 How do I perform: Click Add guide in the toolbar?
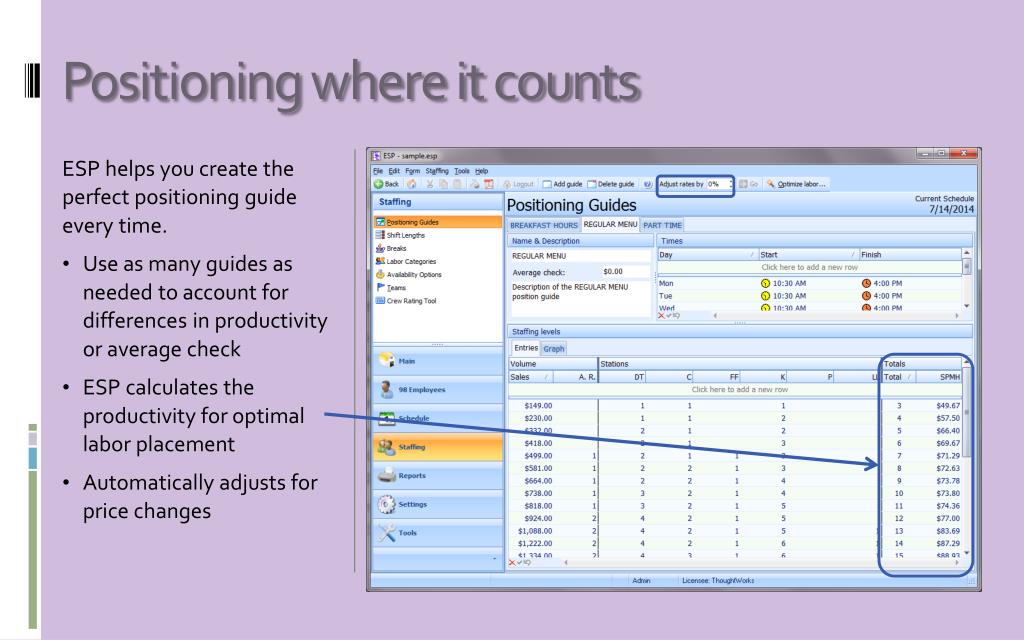[562, 184]
